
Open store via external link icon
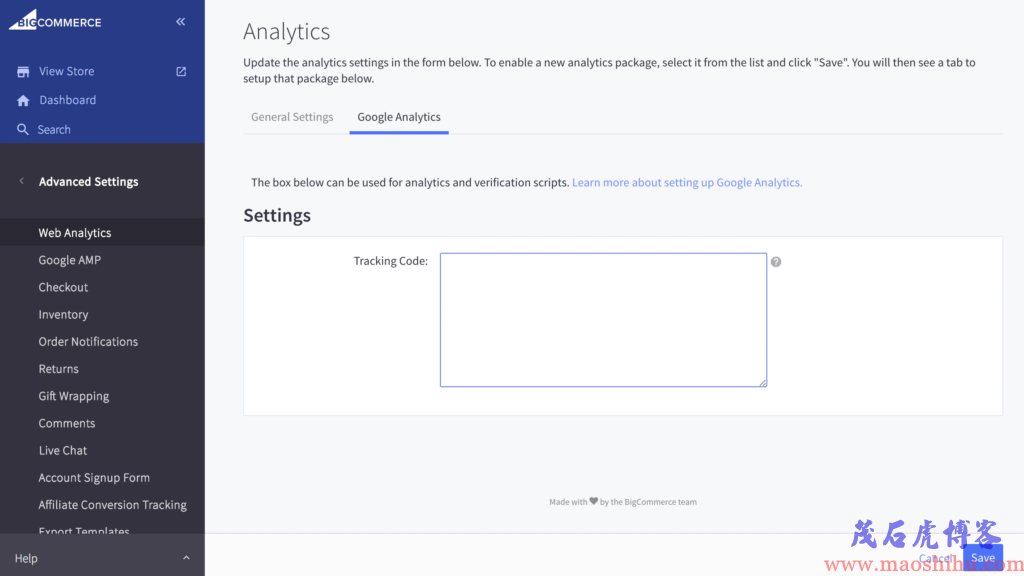coord(181,71)
